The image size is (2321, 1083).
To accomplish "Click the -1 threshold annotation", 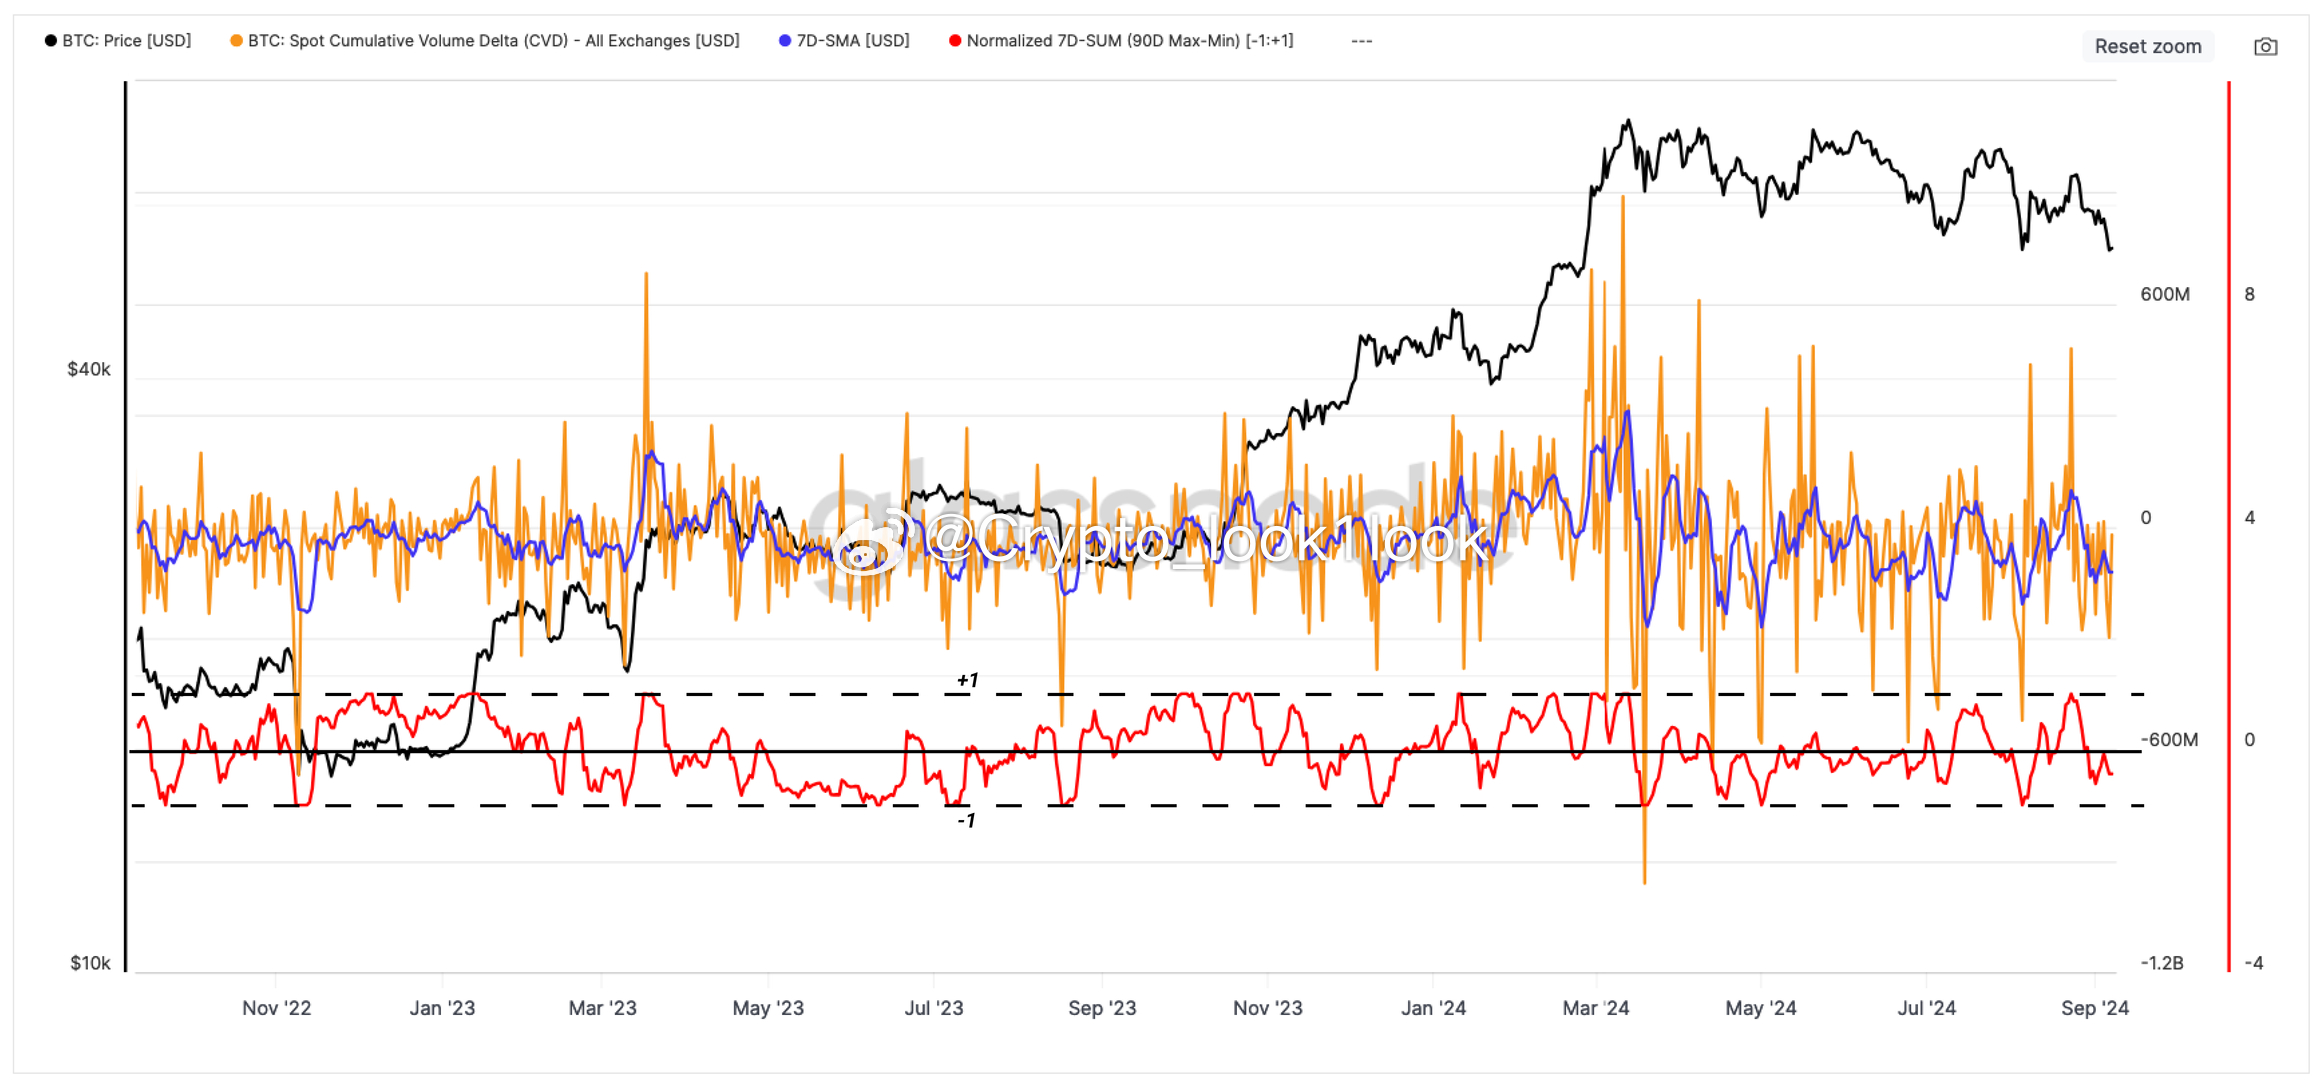I will [x=966, y=821].
